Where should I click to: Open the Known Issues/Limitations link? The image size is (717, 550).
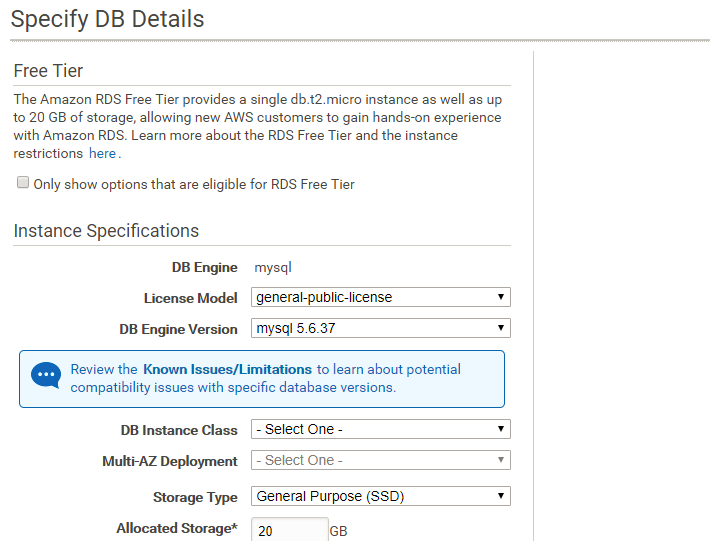(227, 370)
